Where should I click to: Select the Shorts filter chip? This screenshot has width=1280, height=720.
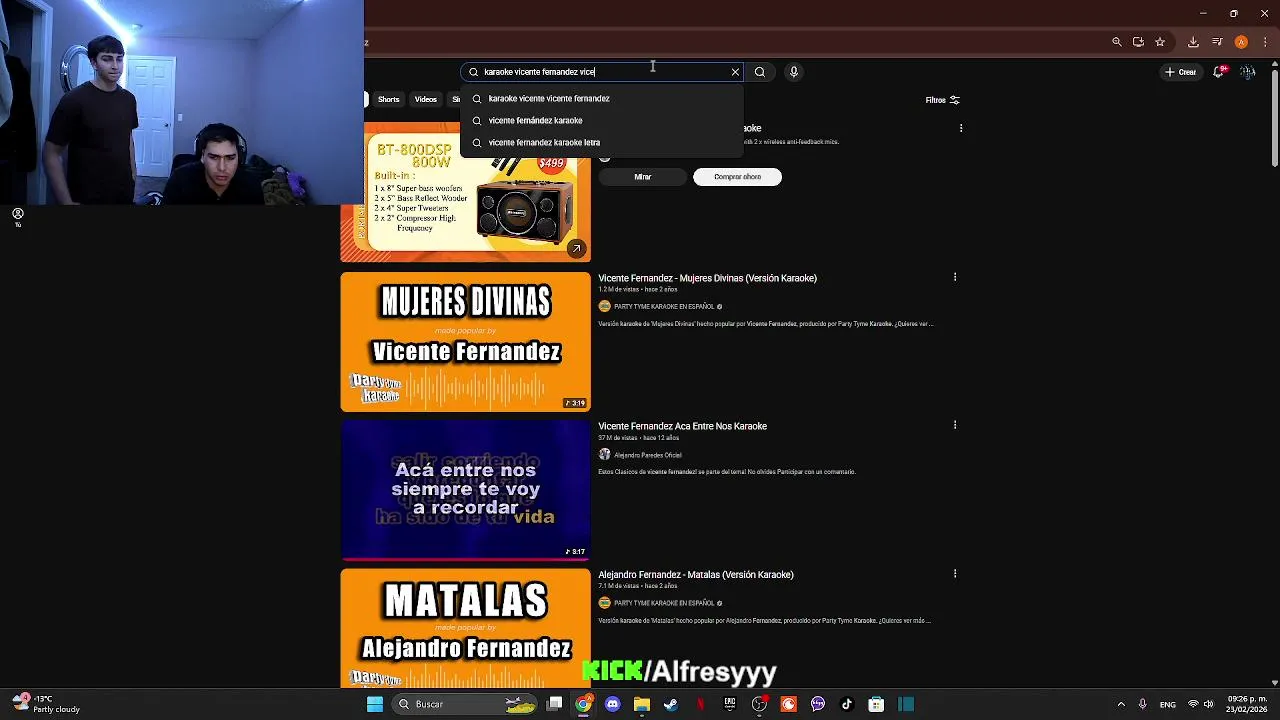388,99
